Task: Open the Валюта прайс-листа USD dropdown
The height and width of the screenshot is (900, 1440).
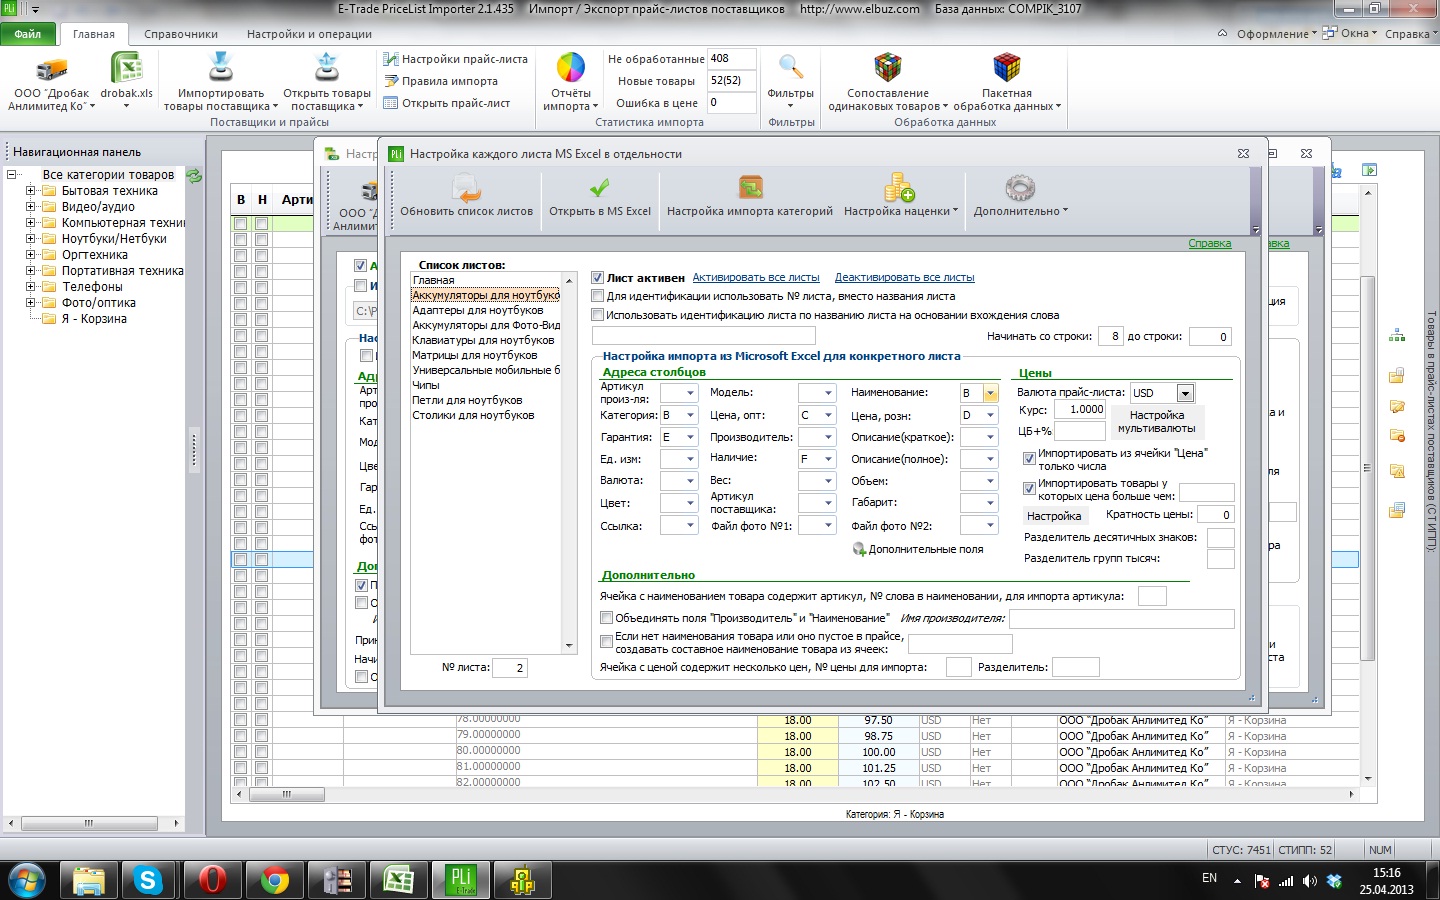Action: point(1185,393)
